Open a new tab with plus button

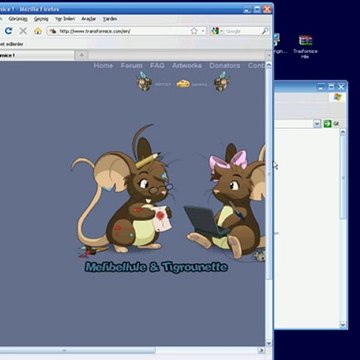point(82,55)
